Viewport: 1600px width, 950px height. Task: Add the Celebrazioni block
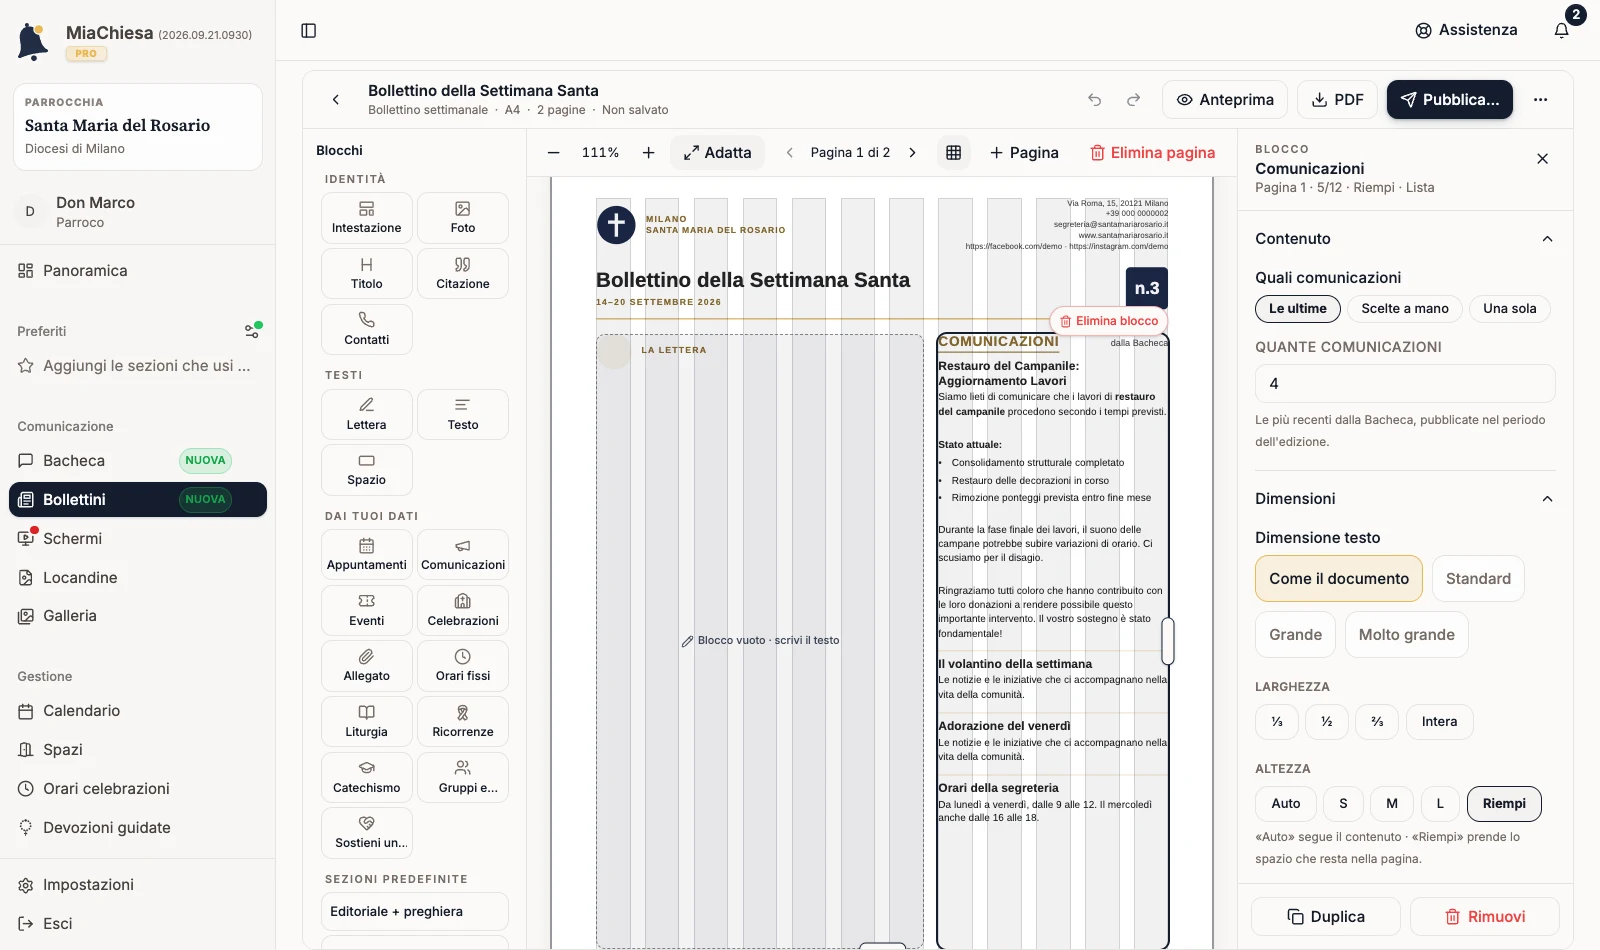pos(463,611)
